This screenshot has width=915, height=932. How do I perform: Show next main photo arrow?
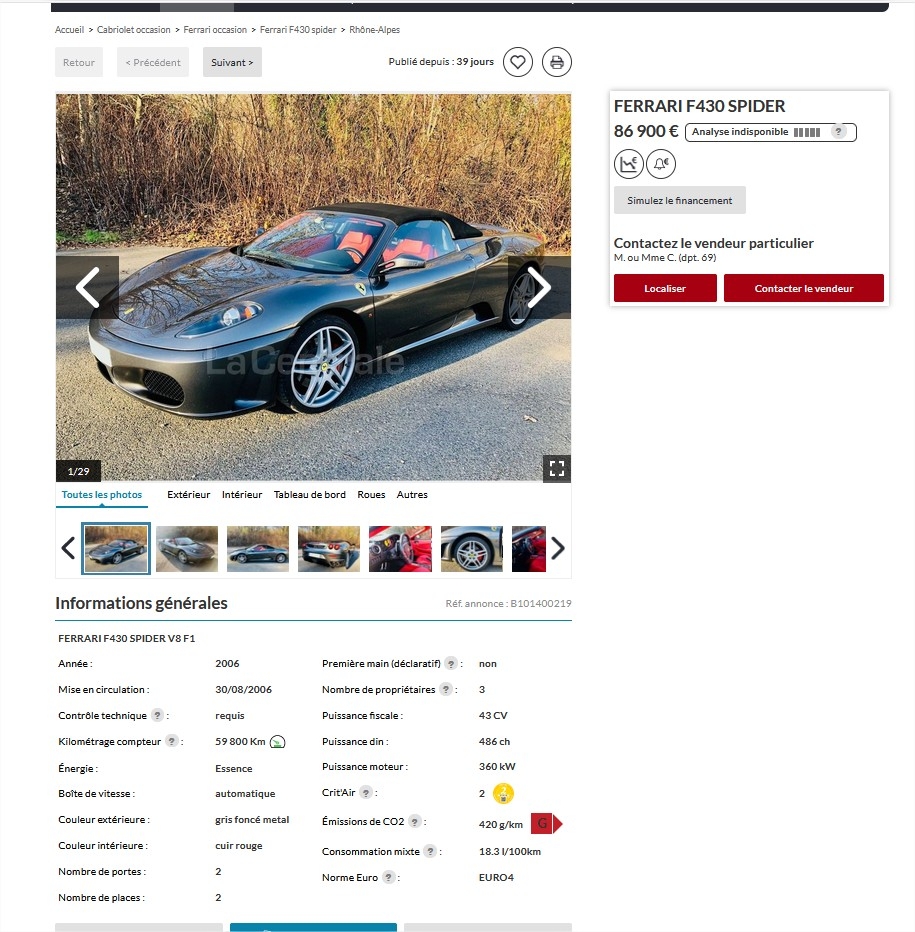(x=539, y=288)
